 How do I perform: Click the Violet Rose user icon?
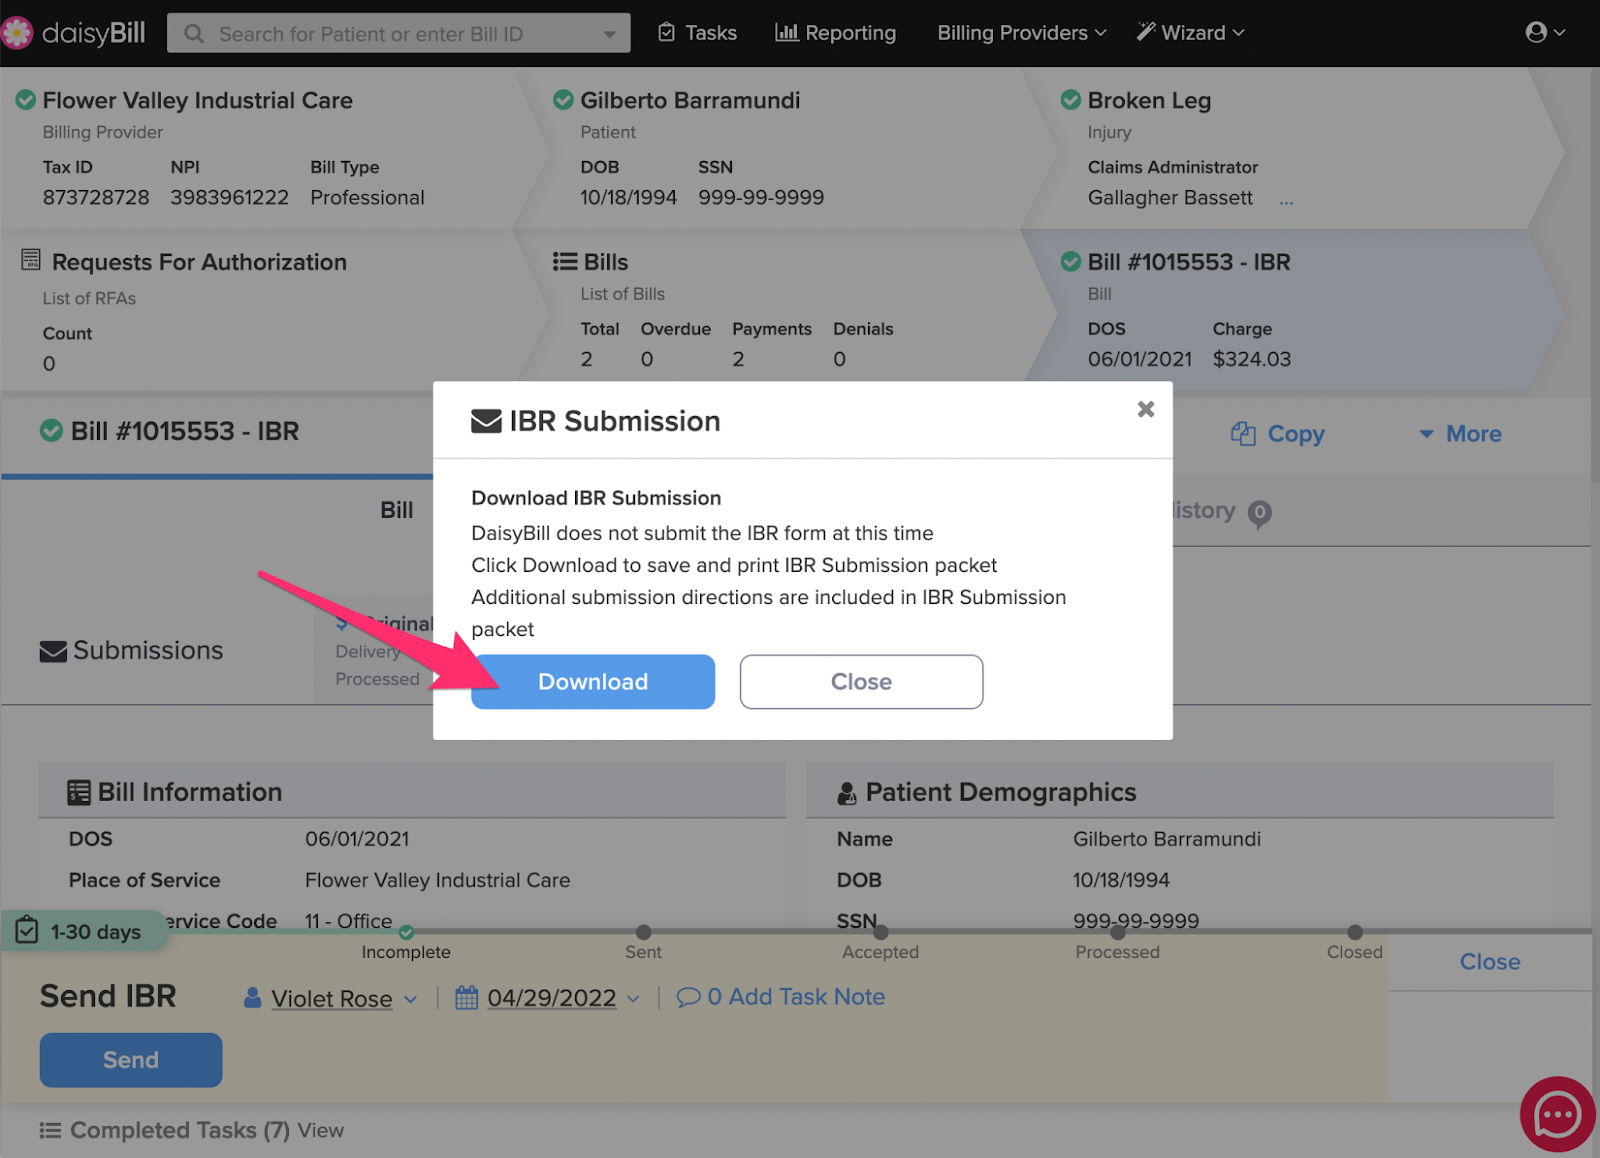[253, 998]
